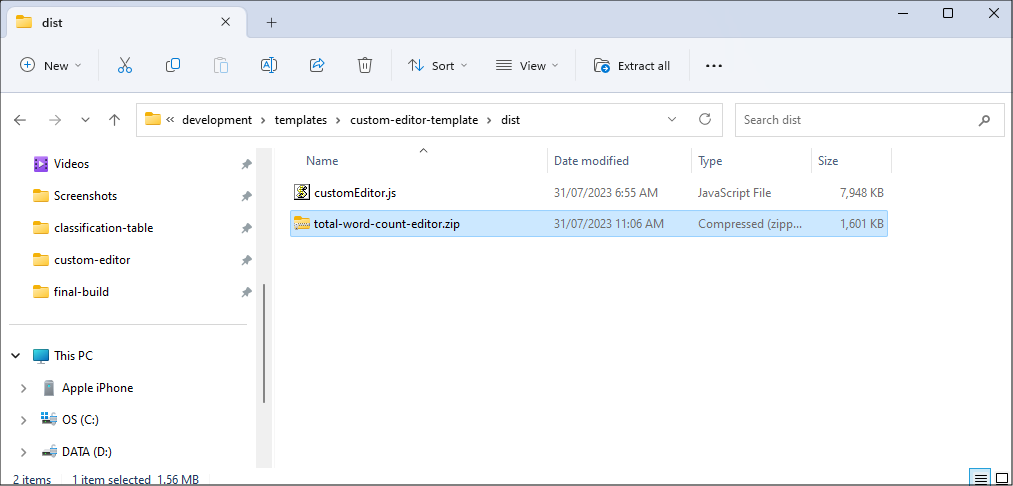Open Videos in the sidebar

72,164
